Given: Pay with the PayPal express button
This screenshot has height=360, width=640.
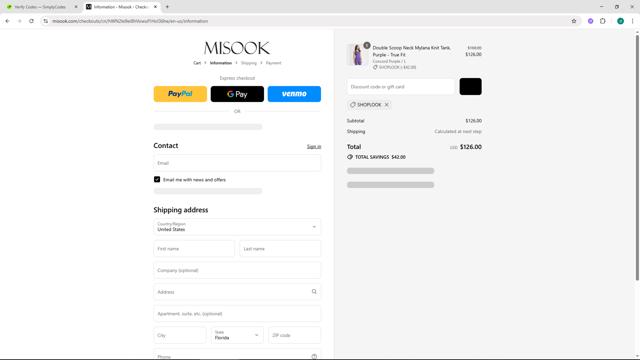Looking at the screenshot, I should point(180,94).
